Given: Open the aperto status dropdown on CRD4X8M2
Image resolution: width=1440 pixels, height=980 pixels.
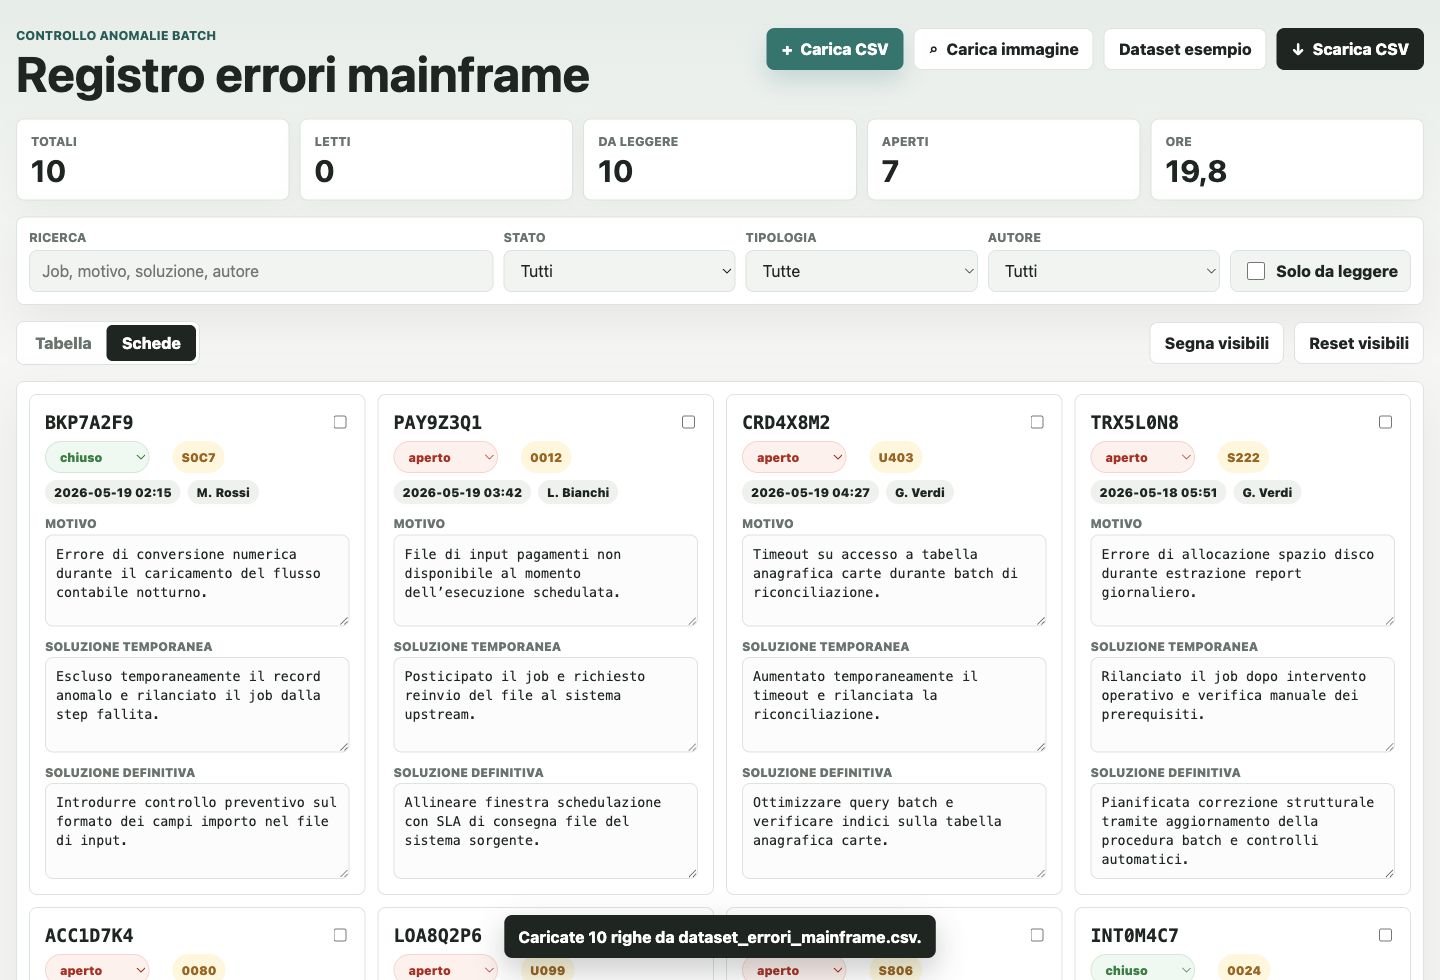Looking at the screenshot, I should coord(794,457).
